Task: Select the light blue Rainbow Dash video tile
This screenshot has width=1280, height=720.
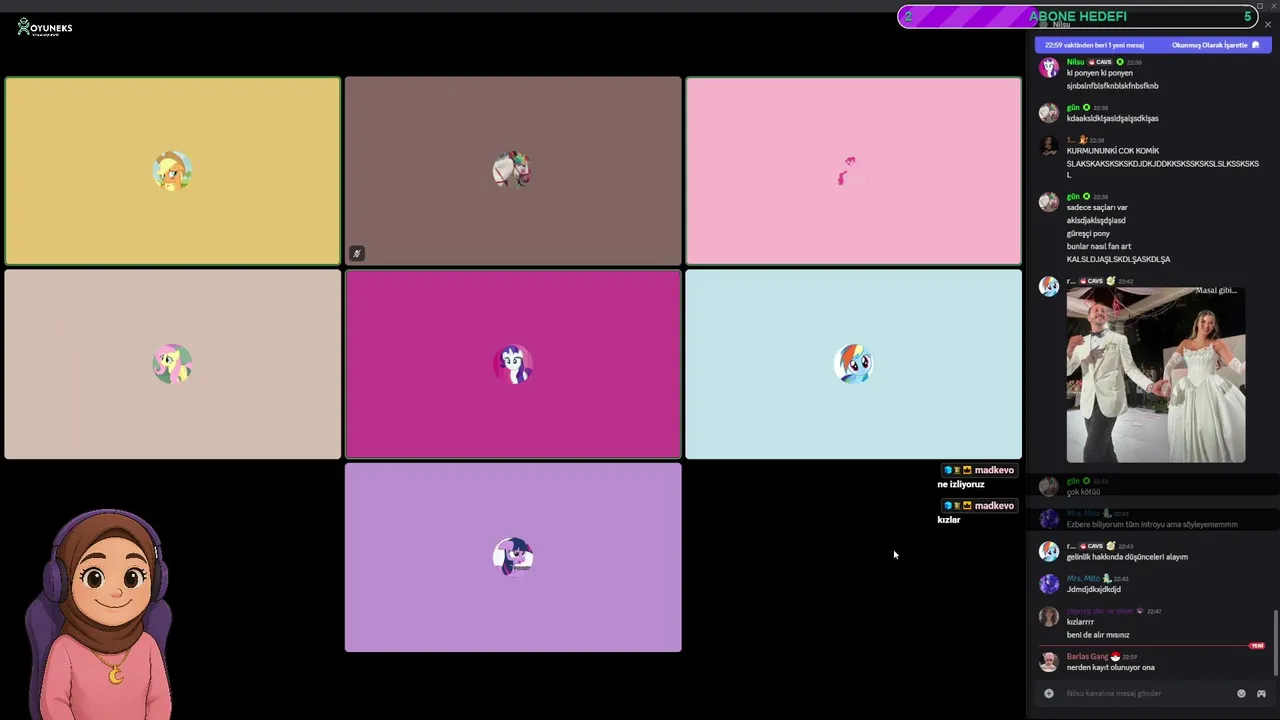Action: click(853, 364)
